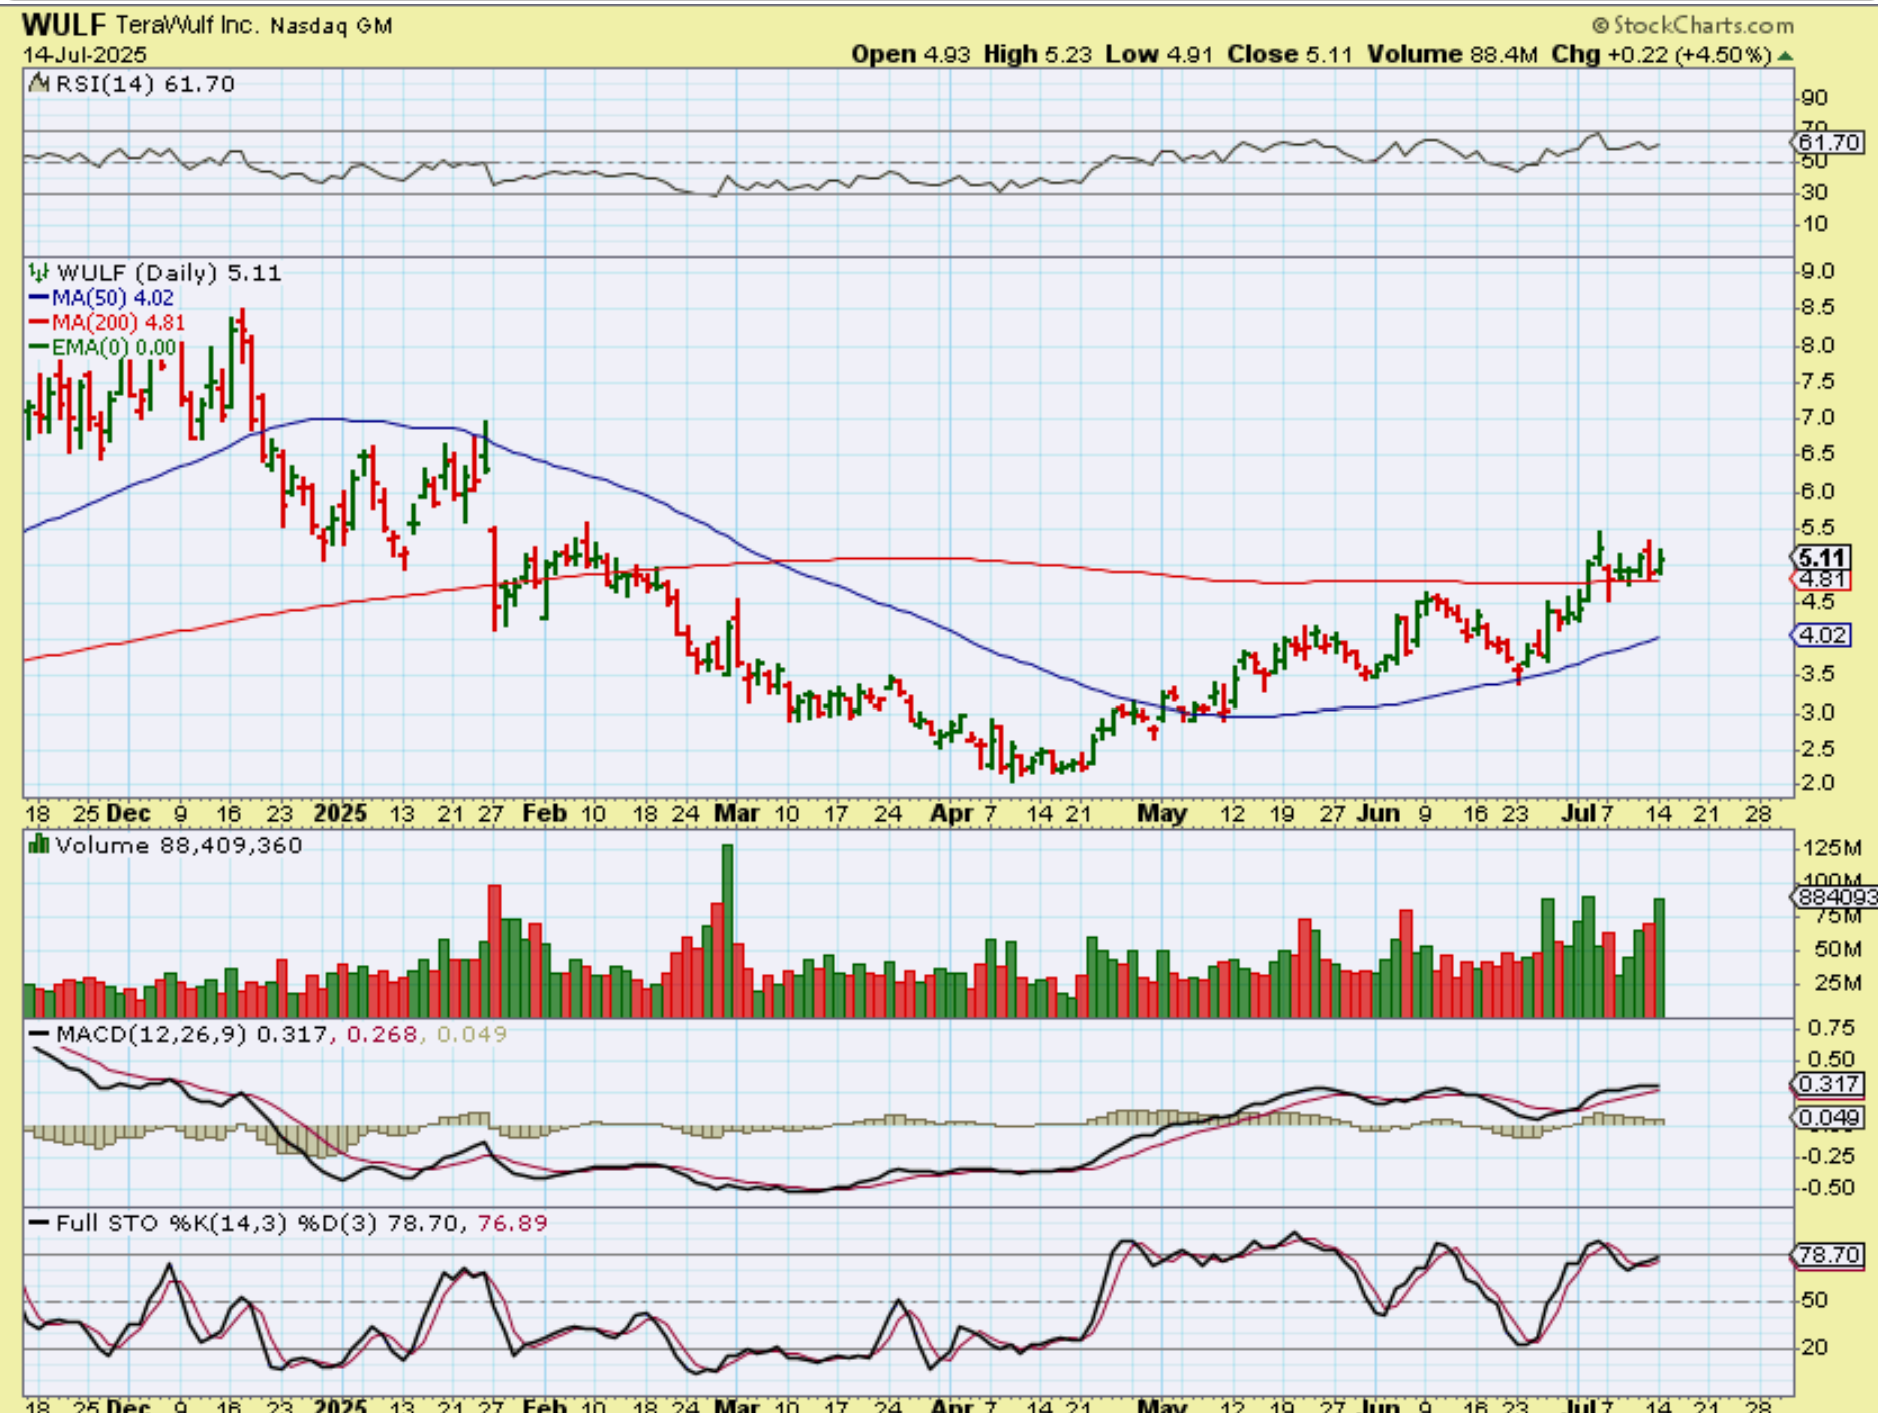
Task: Click the volume bars icon beside "Volume 88,409,360"
Action: (39, 845)
